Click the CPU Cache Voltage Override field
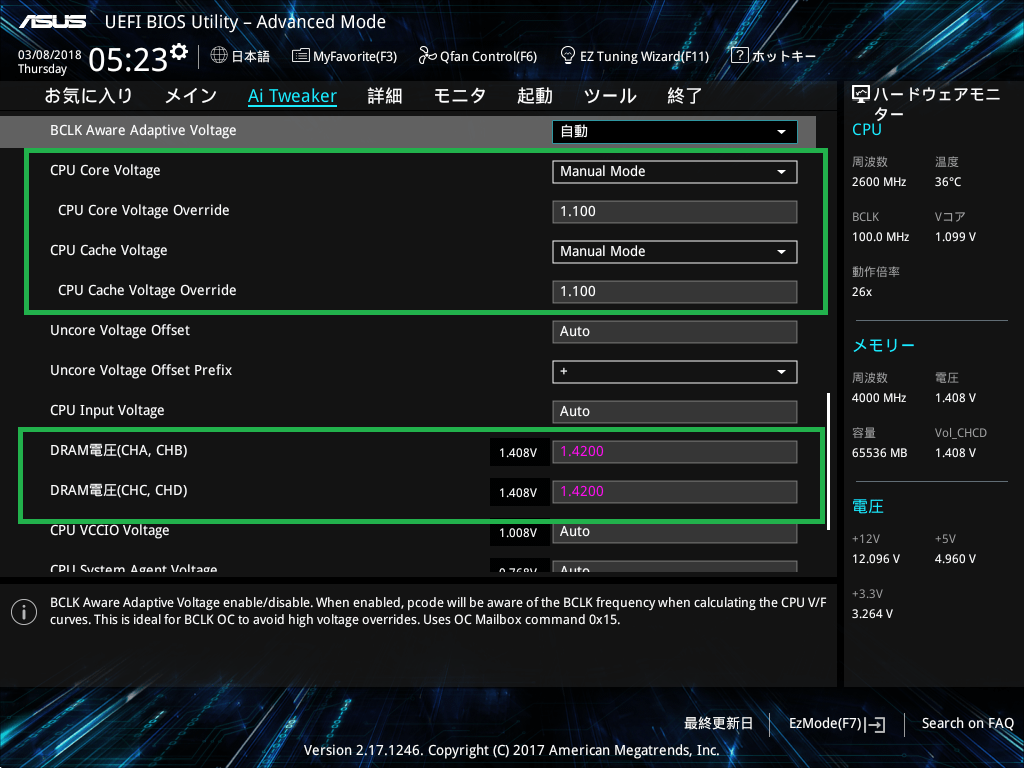The height and width of the screenshot is (768, 1024). 675,292
